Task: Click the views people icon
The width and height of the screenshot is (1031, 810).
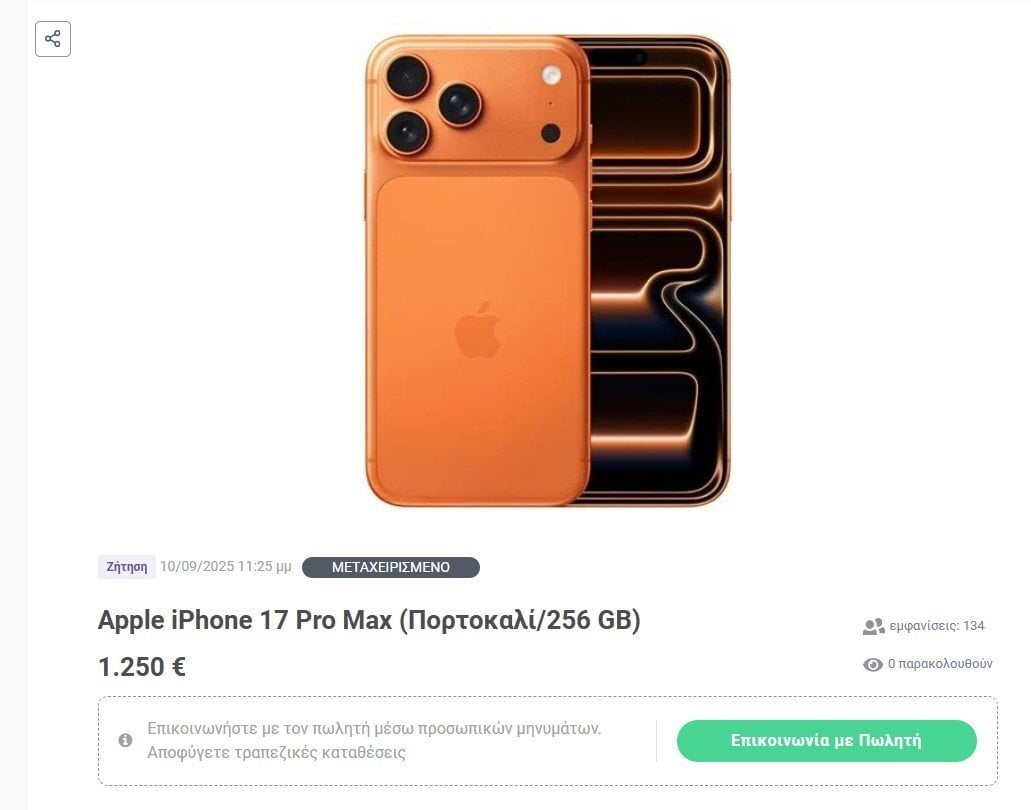Action: [x=873, y=627]
